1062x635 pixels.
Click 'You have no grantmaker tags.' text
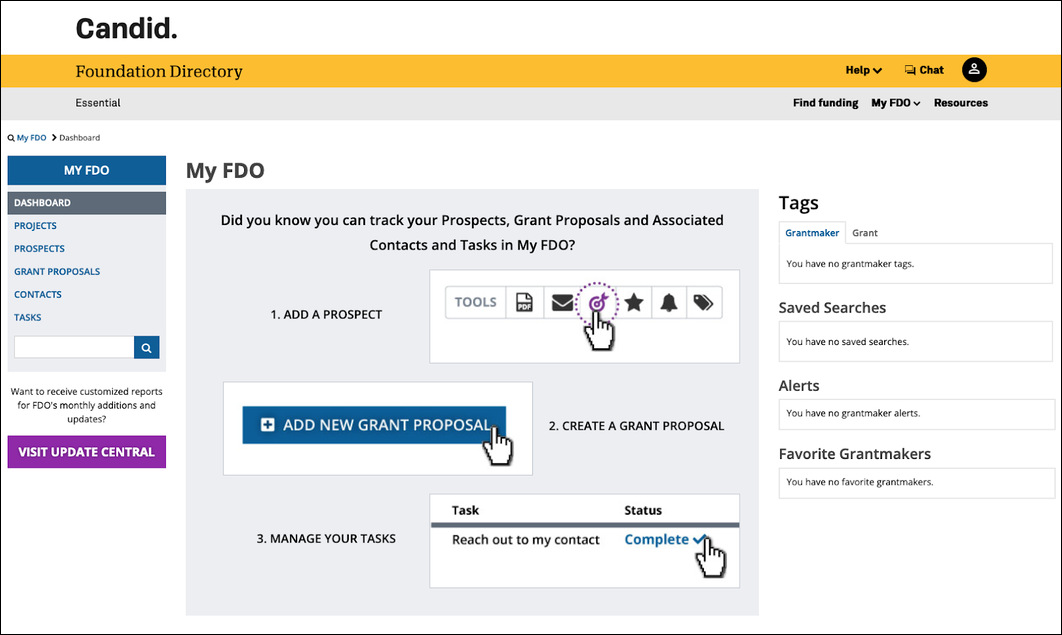(850, 264)
